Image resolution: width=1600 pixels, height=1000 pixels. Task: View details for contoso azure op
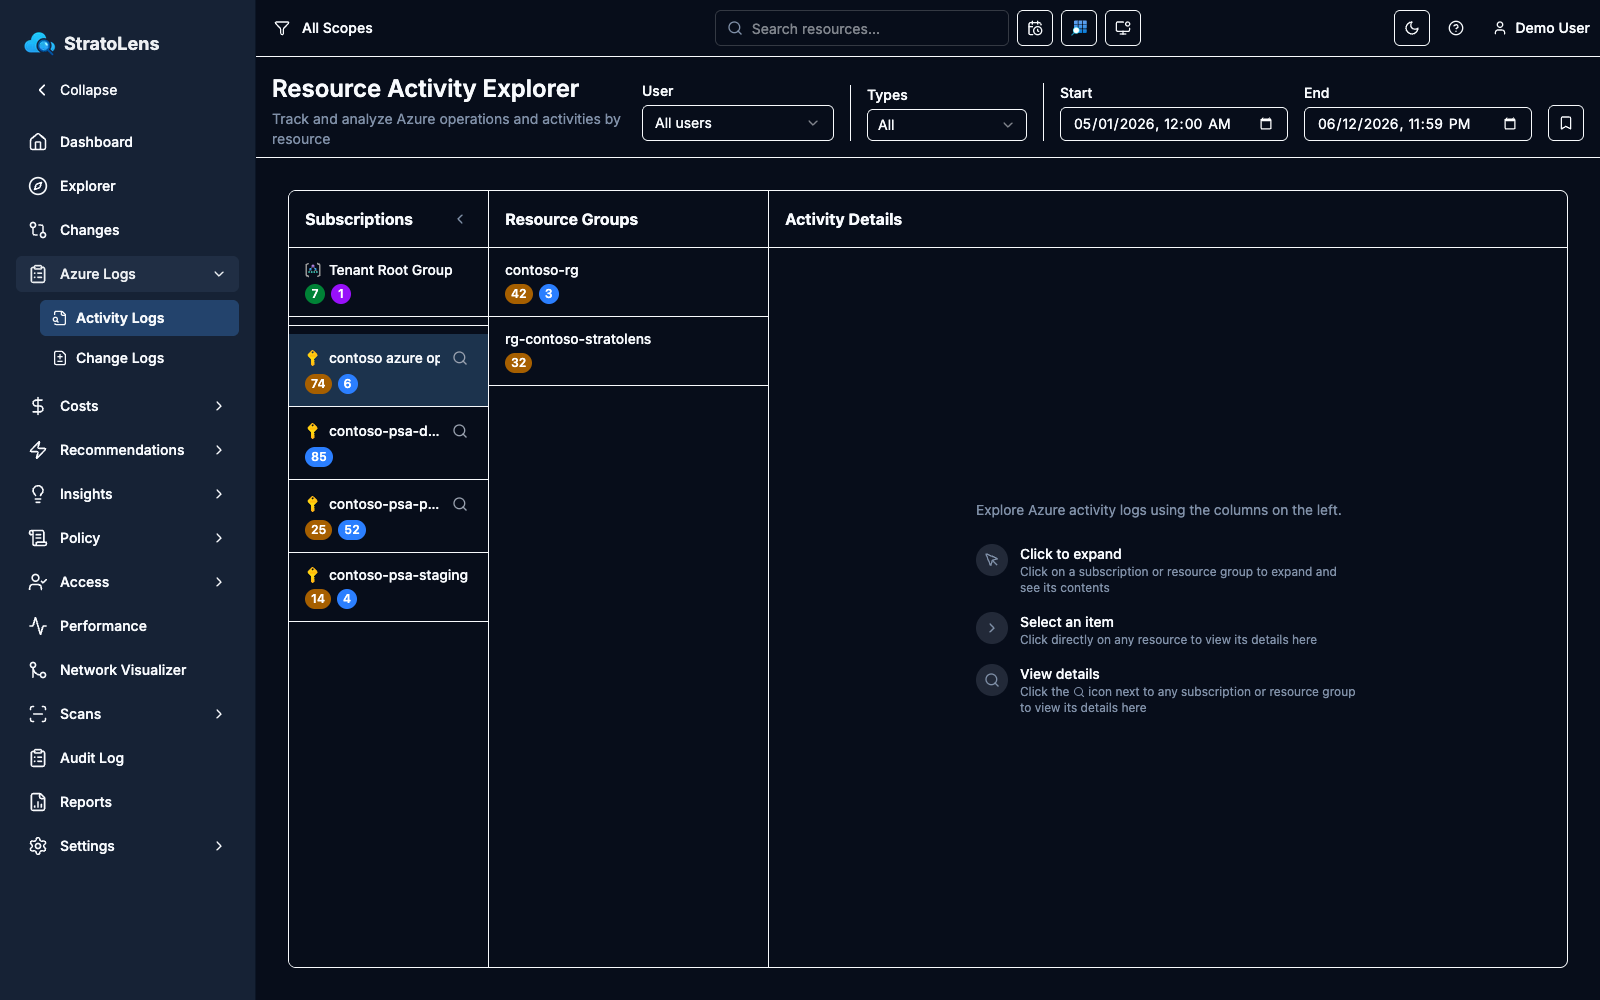pyautogui.click(x=460, y=358)
